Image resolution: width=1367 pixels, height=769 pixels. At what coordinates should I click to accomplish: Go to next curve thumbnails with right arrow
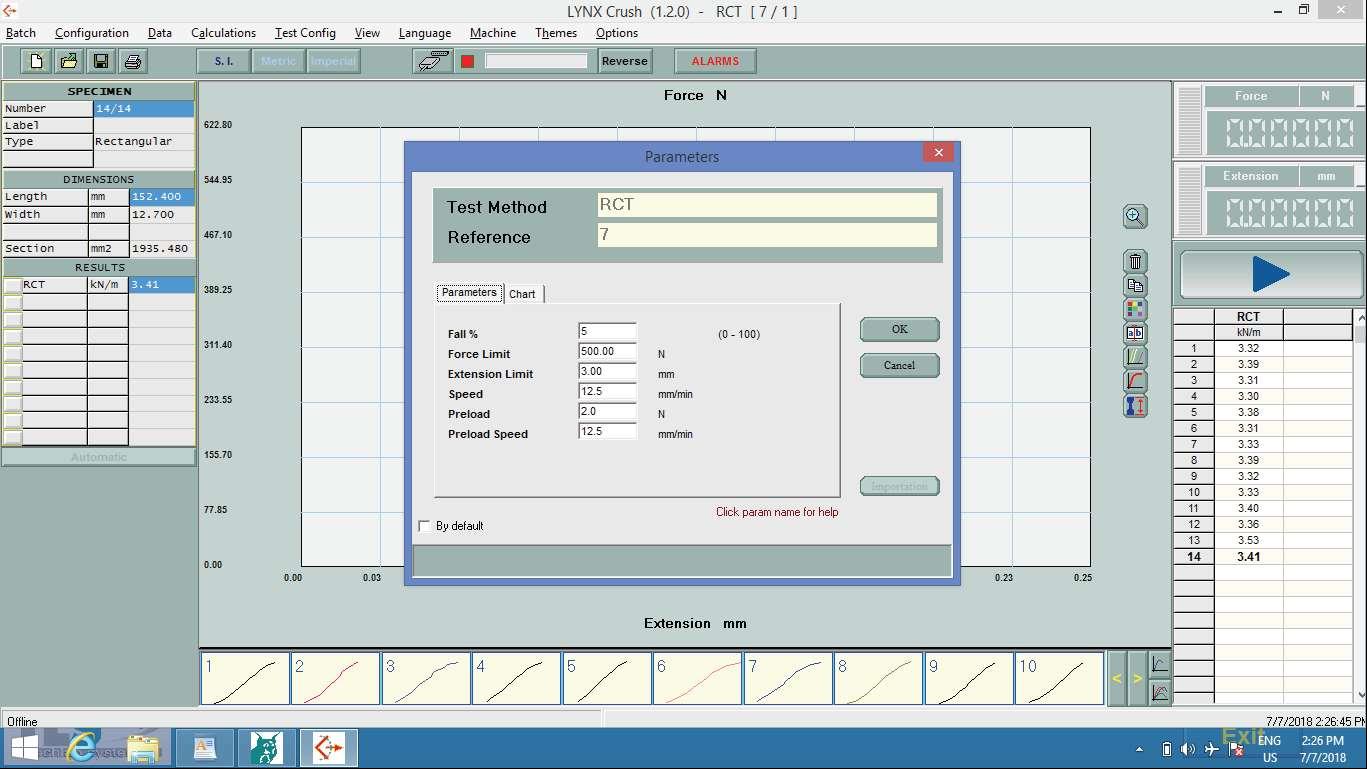pyautogui.click(x=1137, y=679)
